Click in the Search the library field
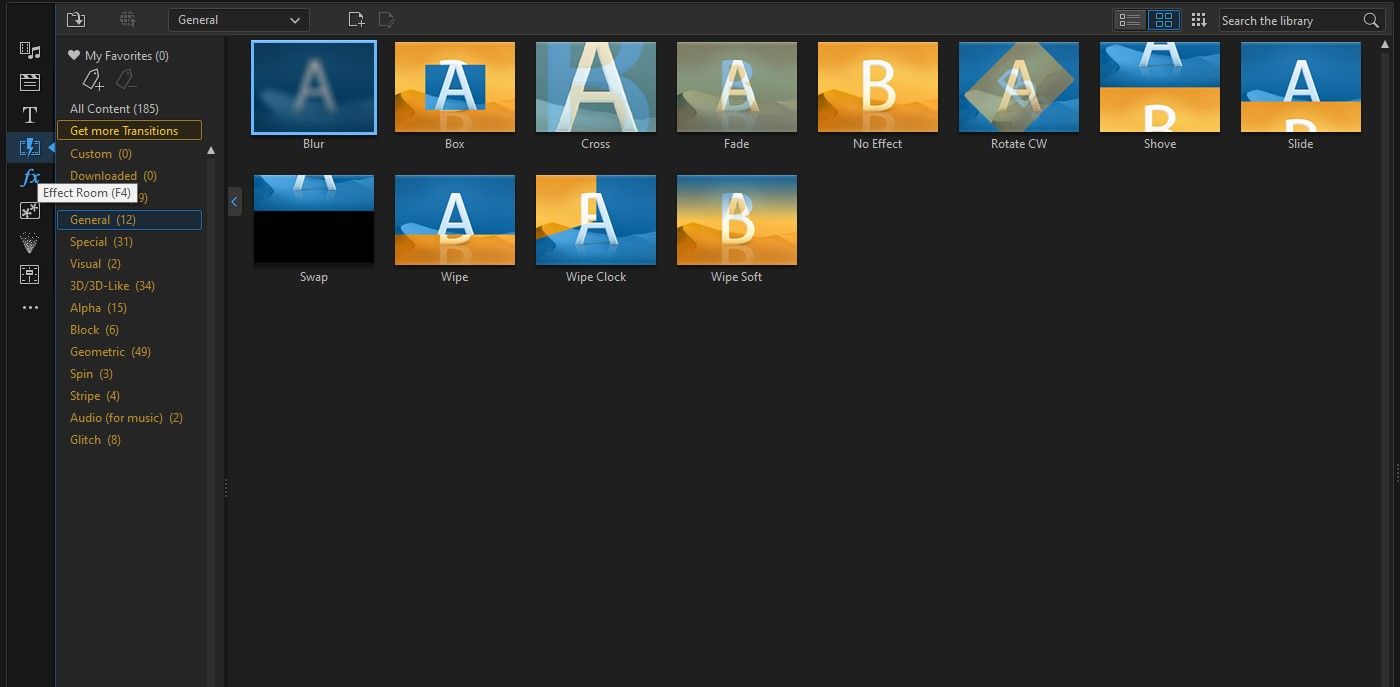 [x=1288, y=20]
